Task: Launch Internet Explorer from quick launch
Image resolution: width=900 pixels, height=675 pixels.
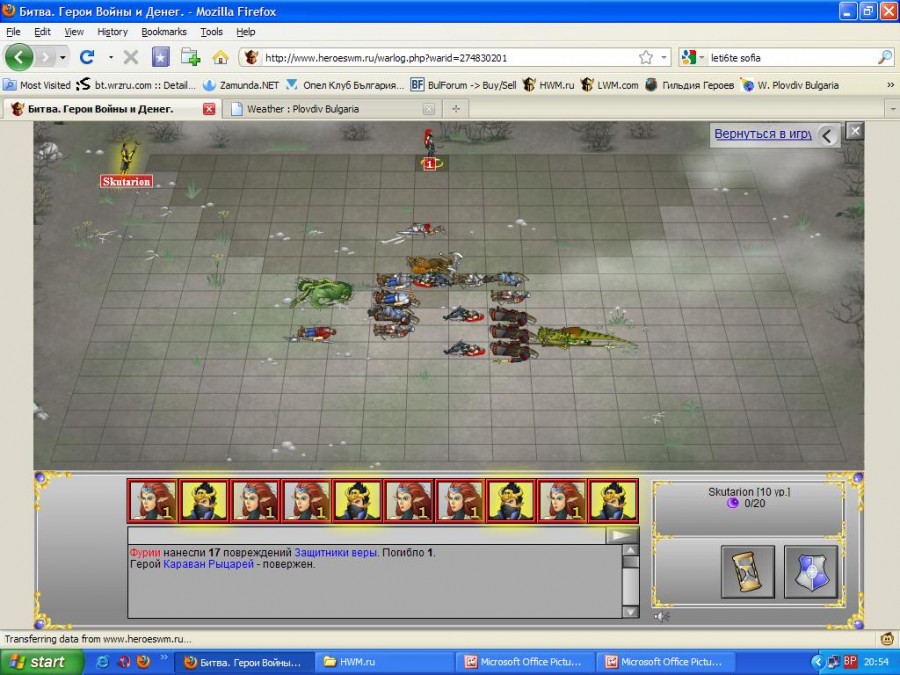Action: (x=102, y=662)
